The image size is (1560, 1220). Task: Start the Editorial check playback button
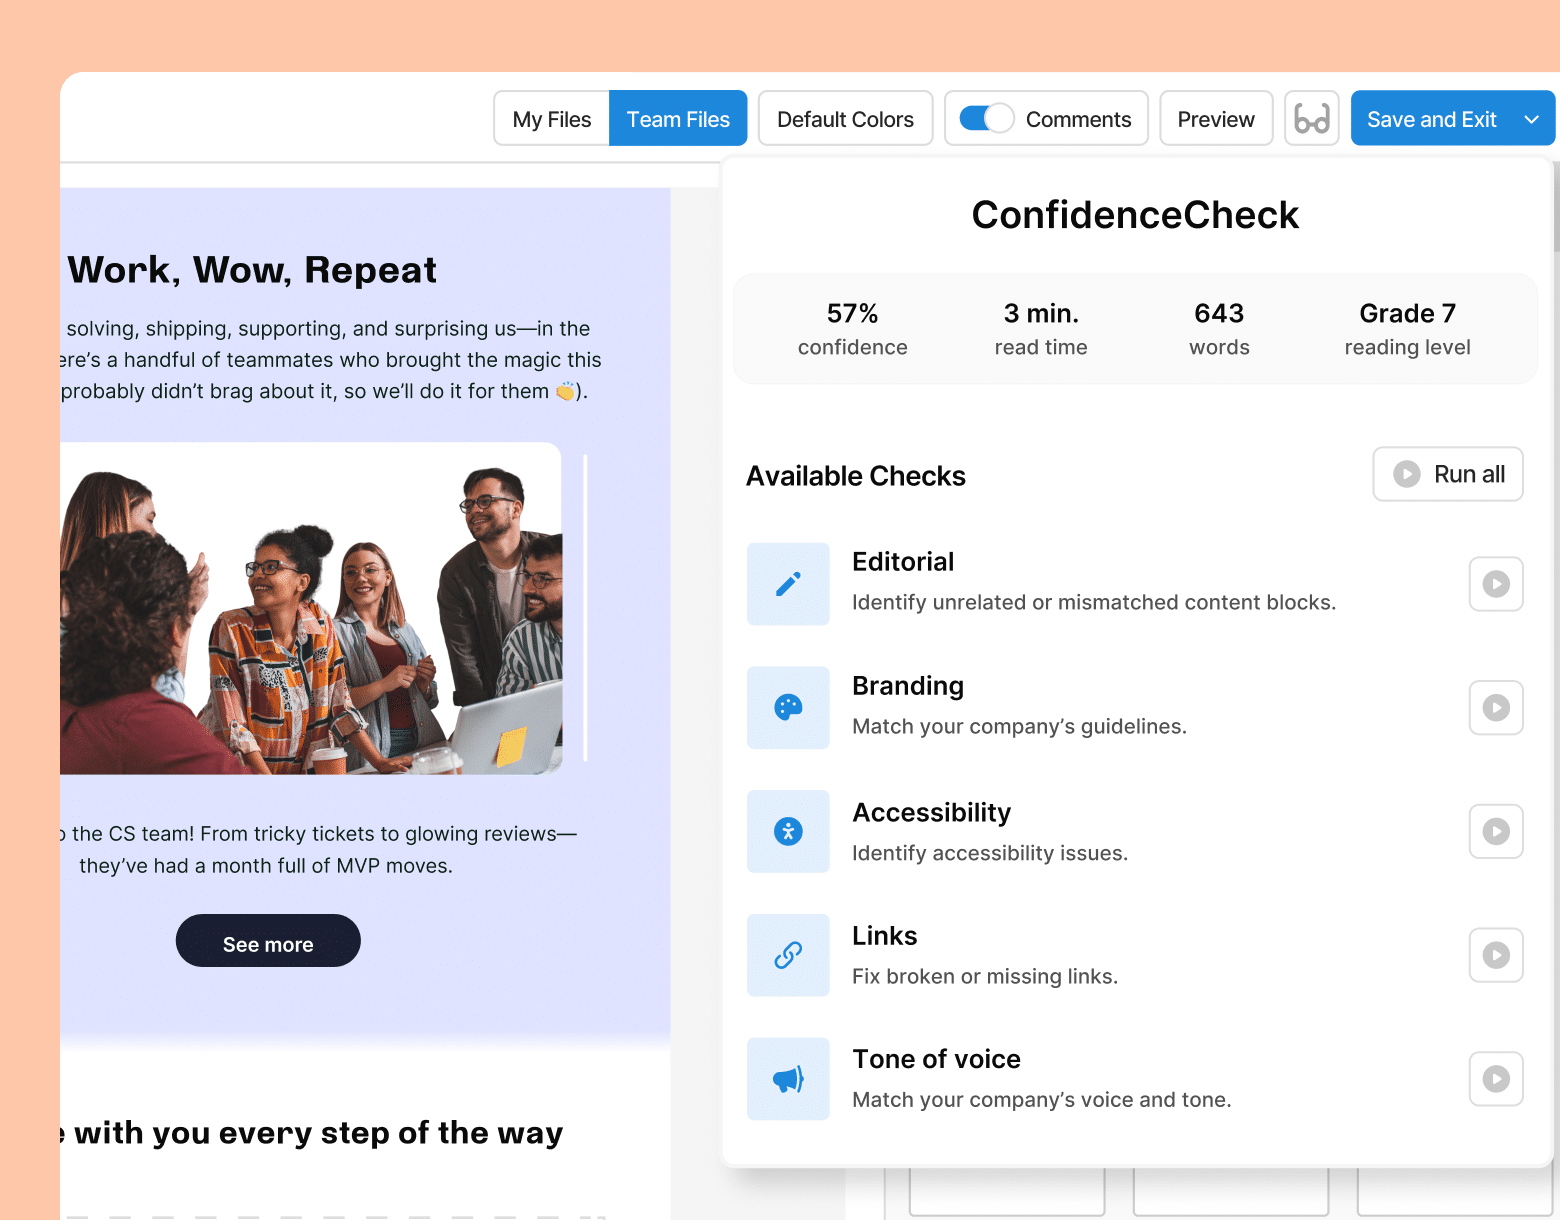pos(1495,584)
